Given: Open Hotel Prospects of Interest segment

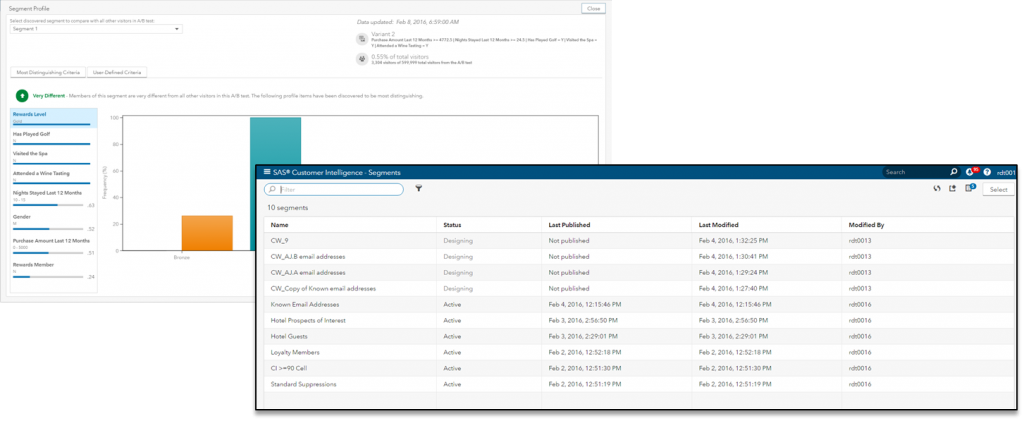Looking at the screenshot, I should (308, 320).
